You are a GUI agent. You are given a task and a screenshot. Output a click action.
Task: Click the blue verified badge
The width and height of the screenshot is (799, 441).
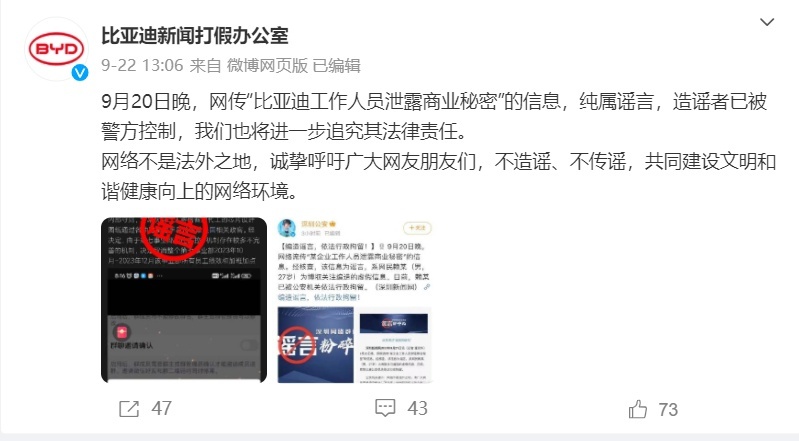pos(79,73)
